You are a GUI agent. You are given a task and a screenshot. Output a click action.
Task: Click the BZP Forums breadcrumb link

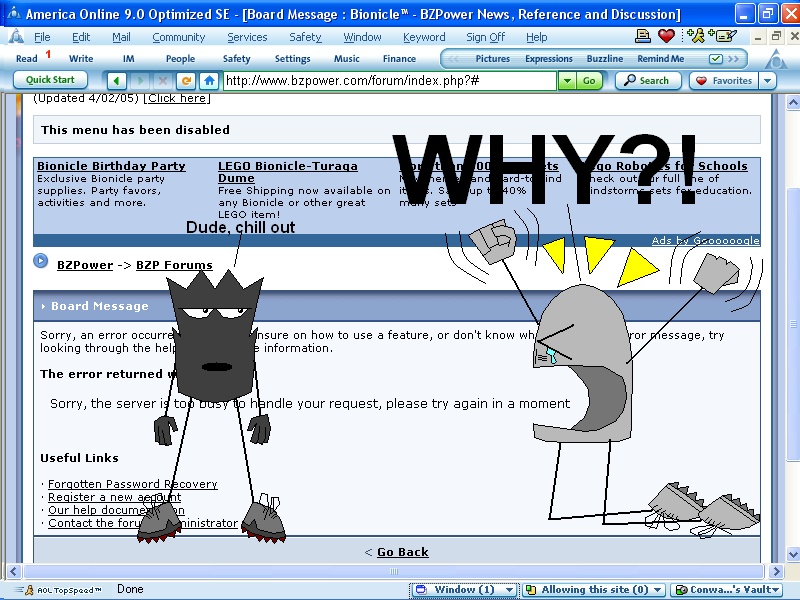[174, 265]
